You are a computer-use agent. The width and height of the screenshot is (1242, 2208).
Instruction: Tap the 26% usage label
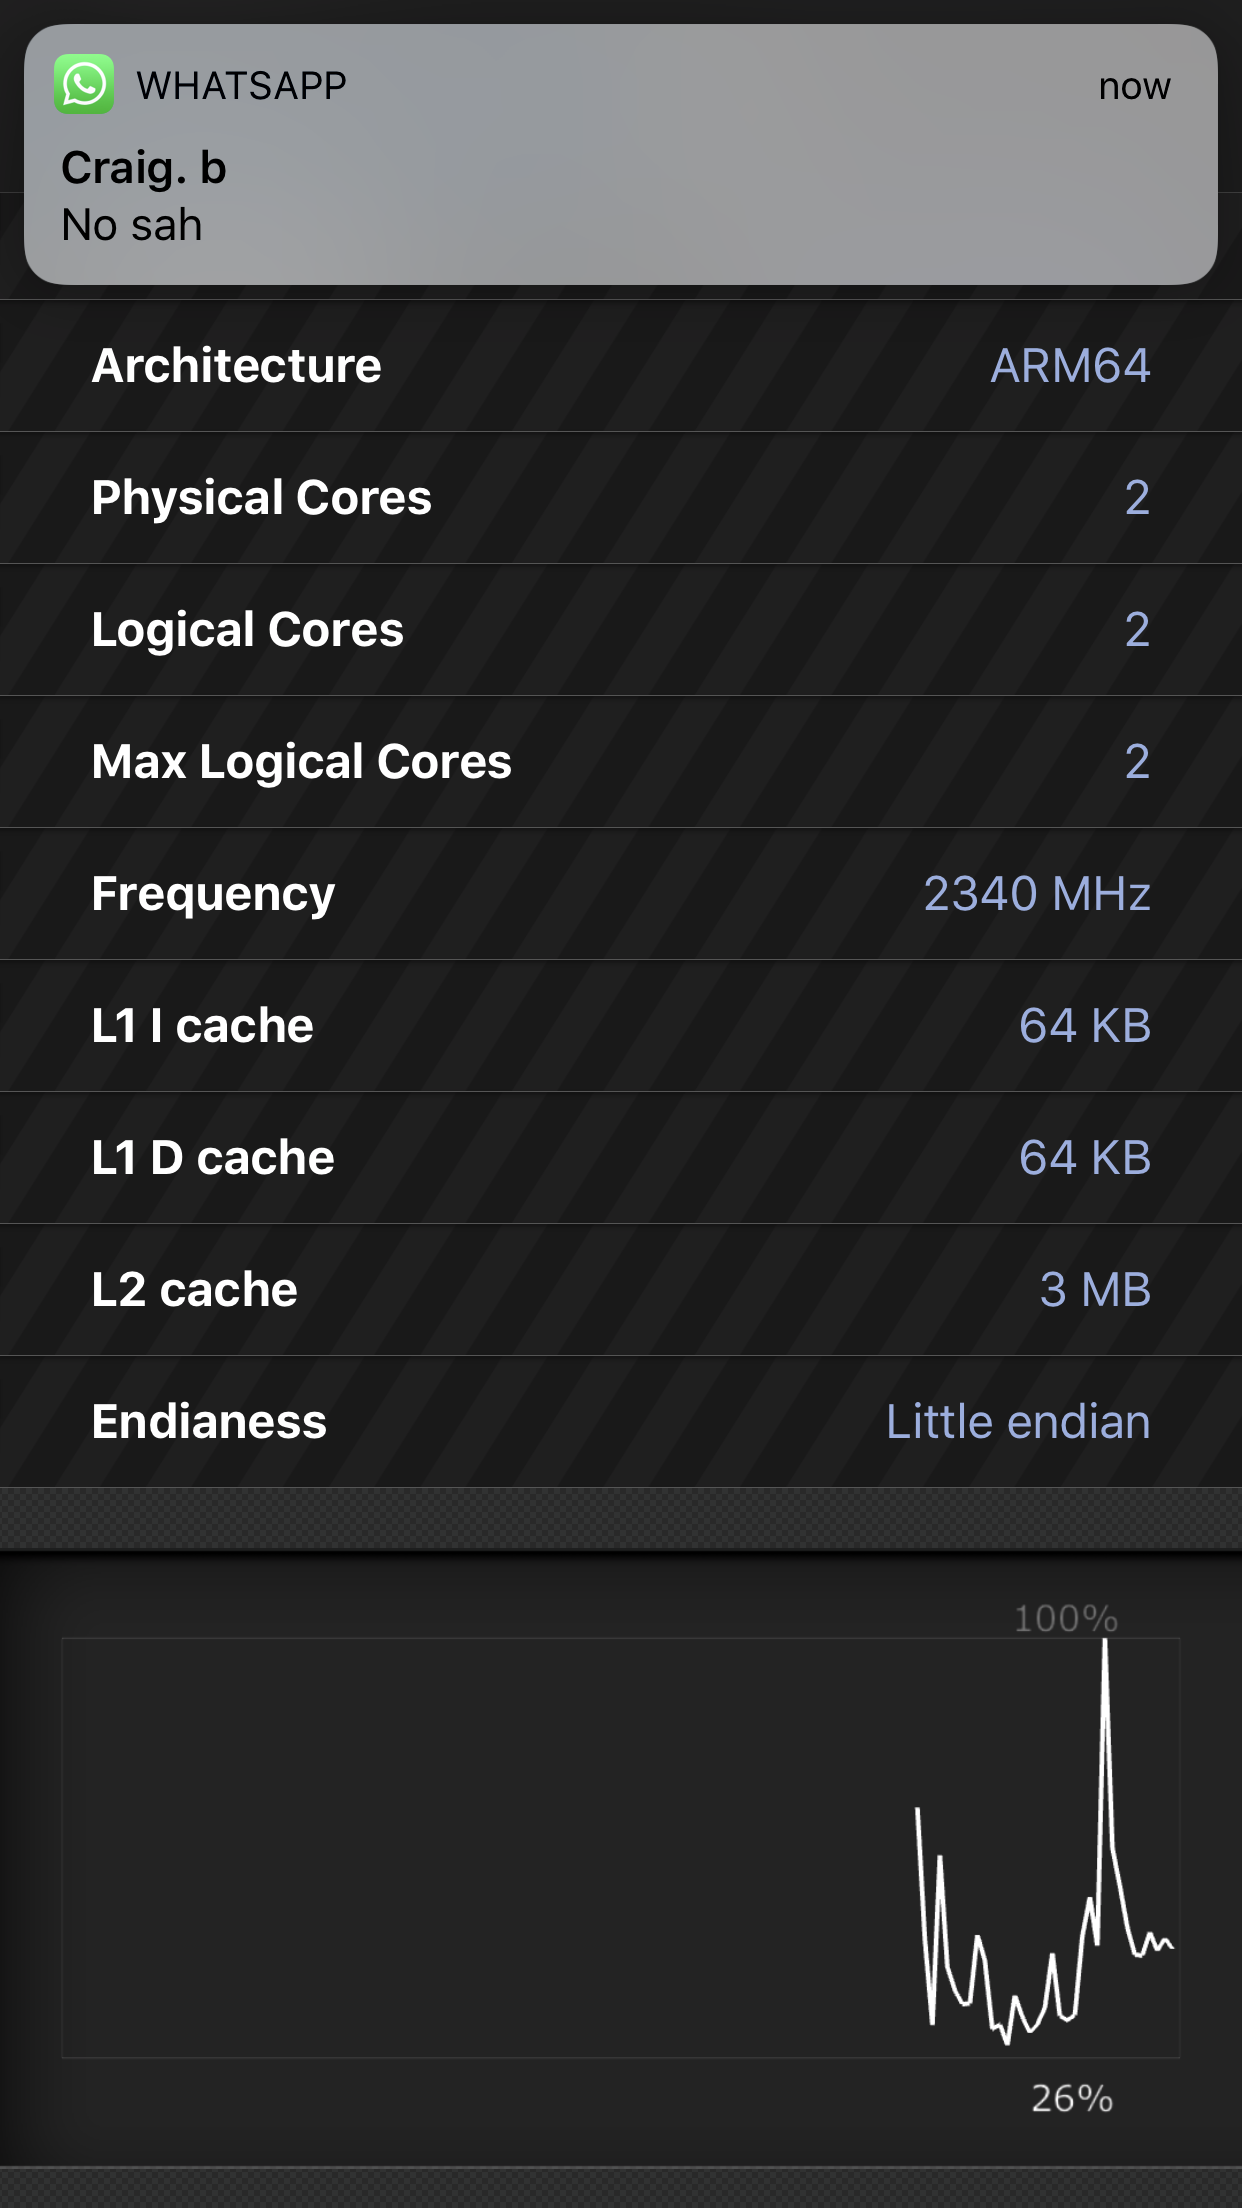tap(1072, 2098)
